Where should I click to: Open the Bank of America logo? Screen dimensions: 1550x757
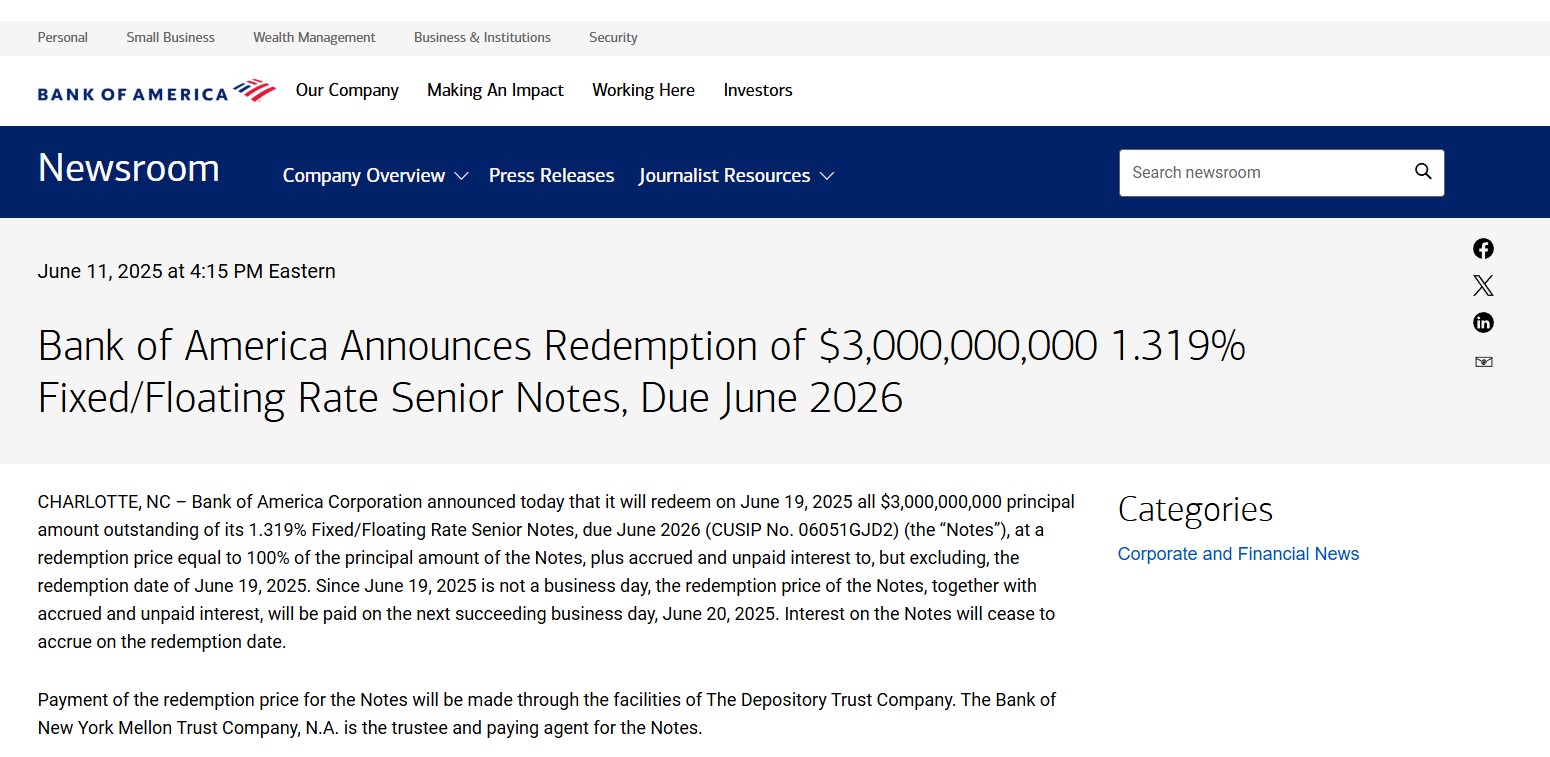pos(157,91)
